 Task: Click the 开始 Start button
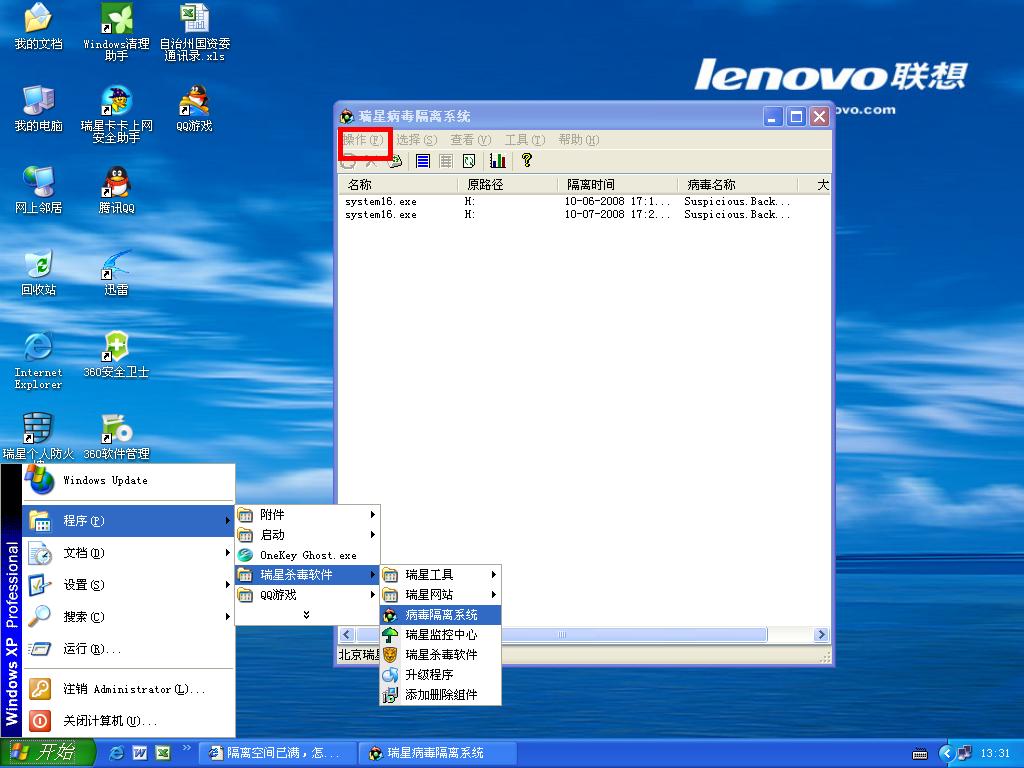click(x=48, y=753)
